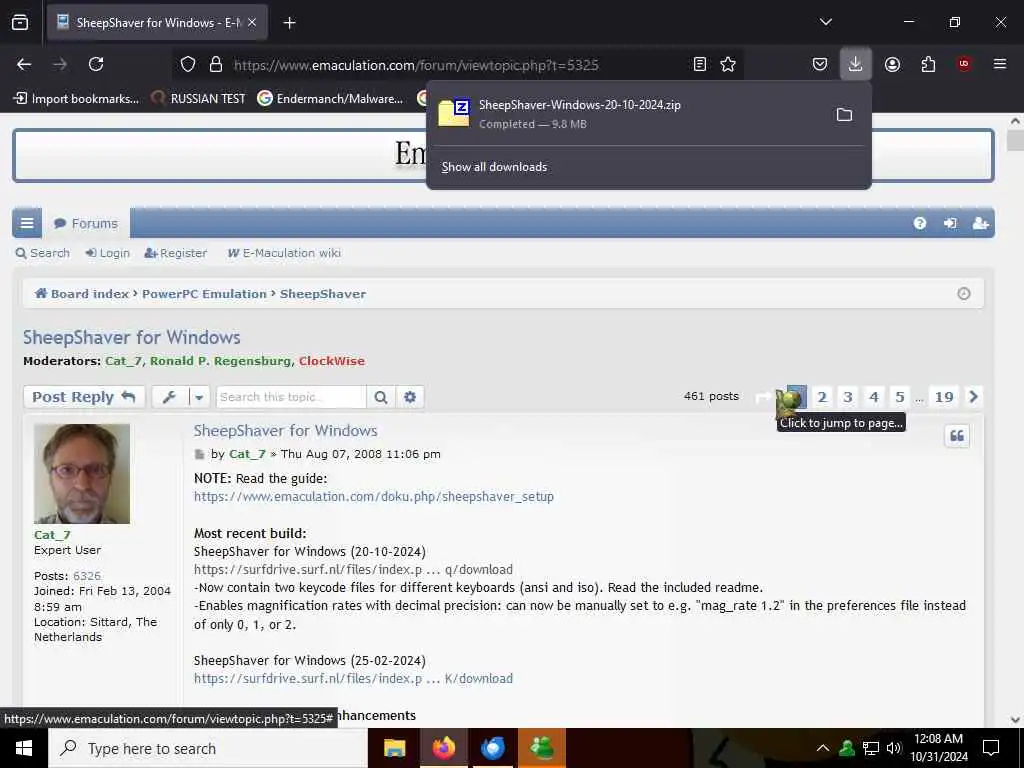Go to page 4 of topic
Screen dimensions: 1024x768
874,397
